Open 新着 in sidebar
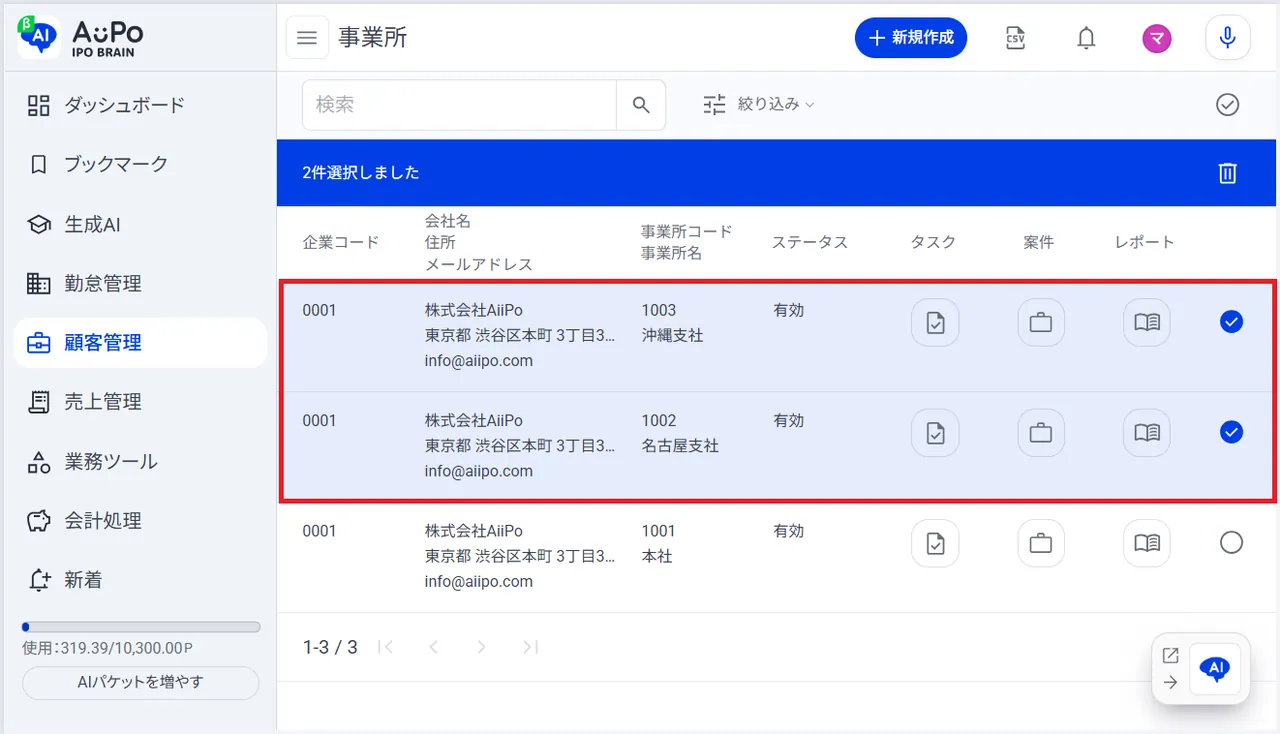This screenshot has width=1280, height=734. point(140,580)
